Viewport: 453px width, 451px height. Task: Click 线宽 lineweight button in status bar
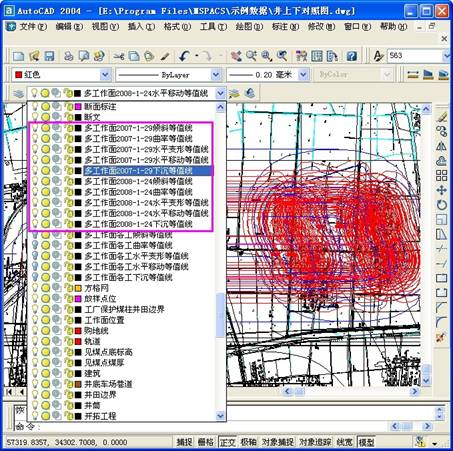pos(344,442)
